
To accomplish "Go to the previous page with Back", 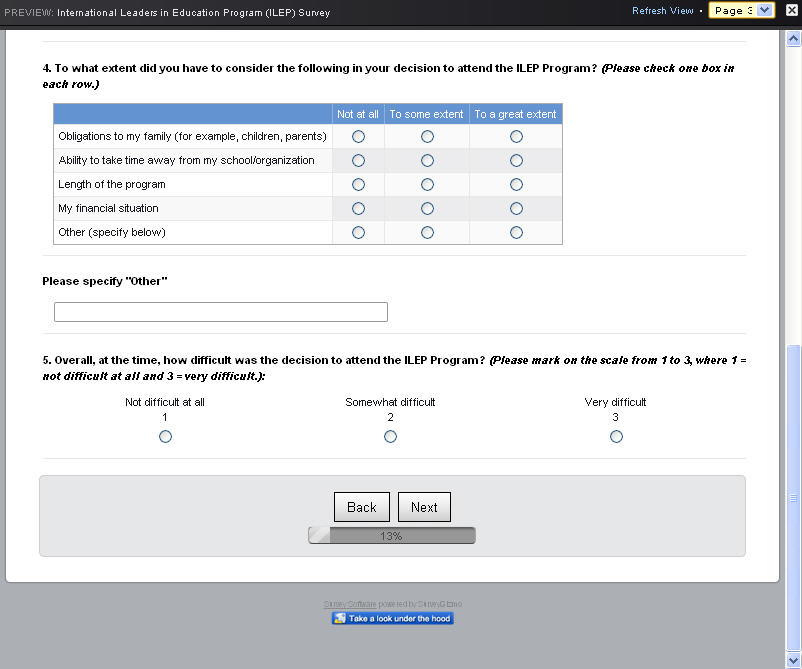I will (x=362, y=507).
